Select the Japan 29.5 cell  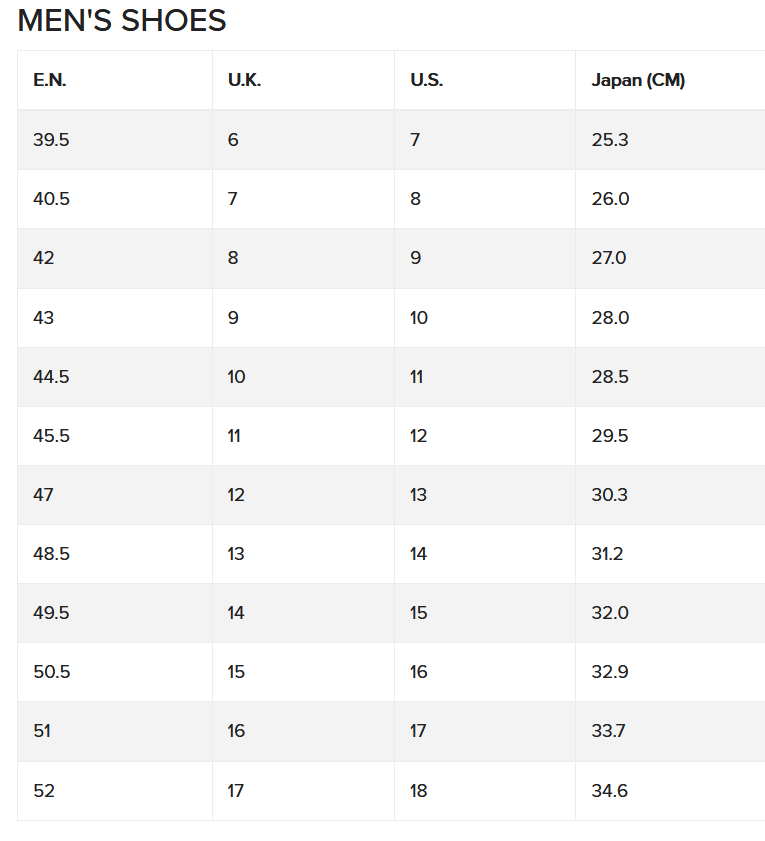[670, 436]
